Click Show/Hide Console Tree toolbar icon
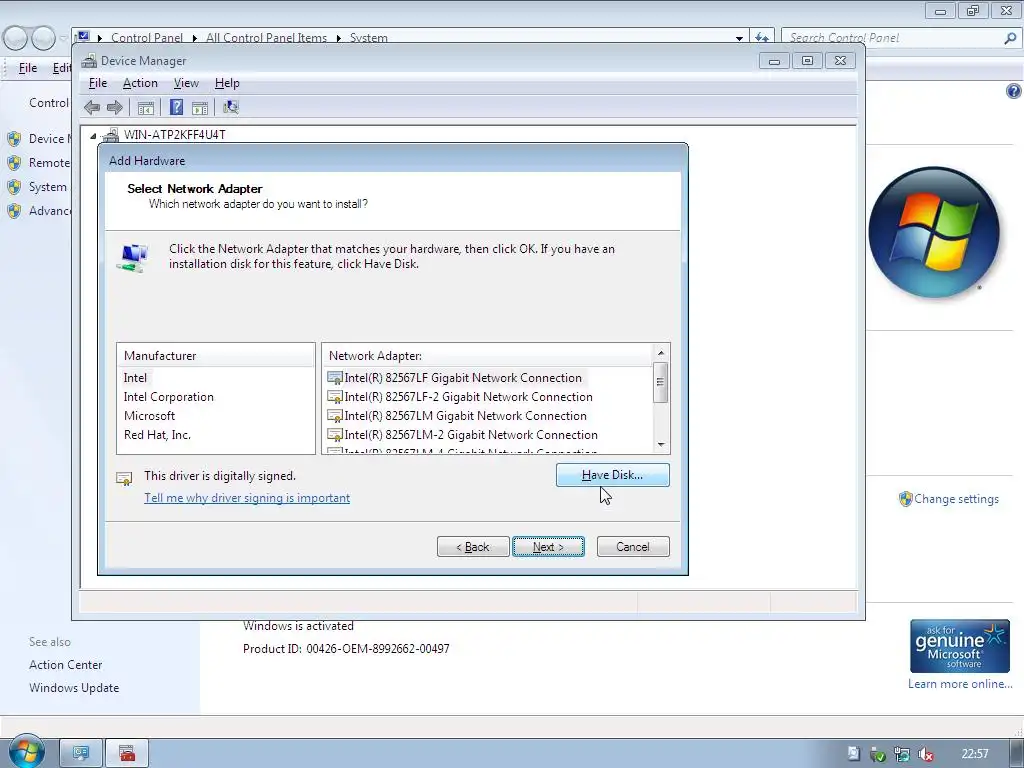This screenshot has height=768, width=1024. 146,108
